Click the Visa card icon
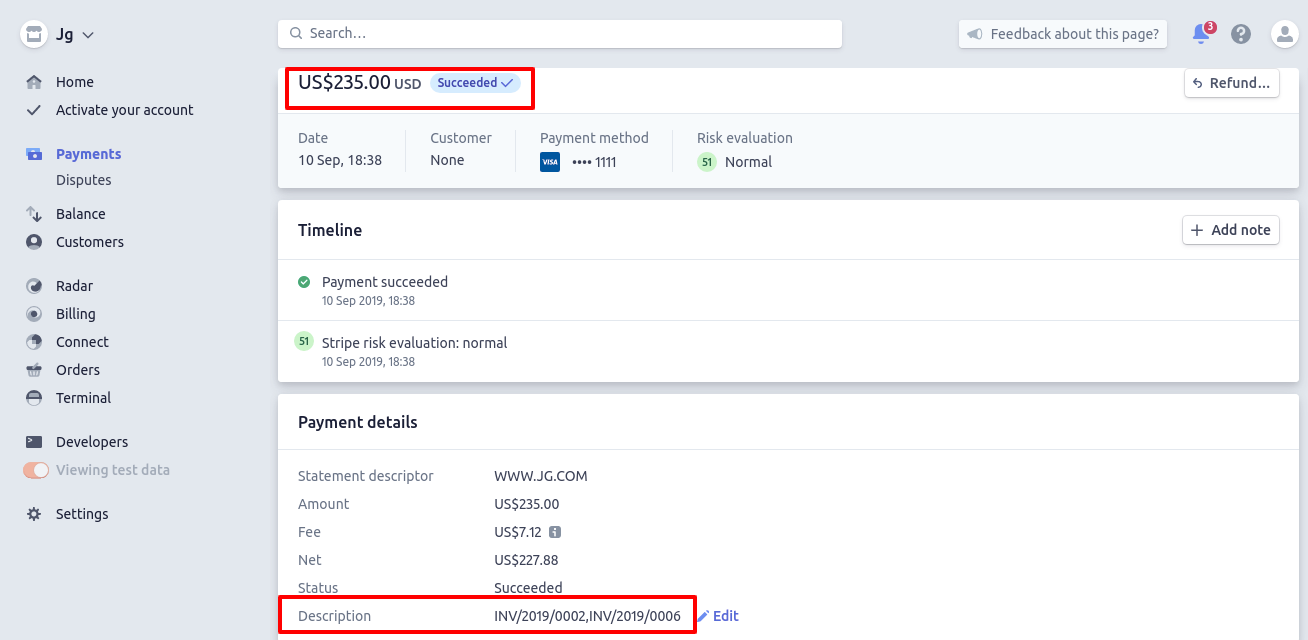 tap(550, 162)
